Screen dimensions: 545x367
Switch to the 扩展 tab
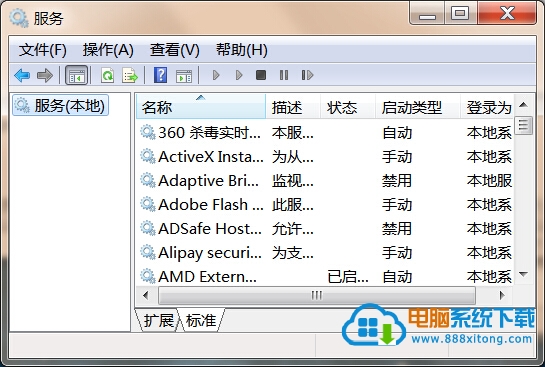[x=158, y=320]
